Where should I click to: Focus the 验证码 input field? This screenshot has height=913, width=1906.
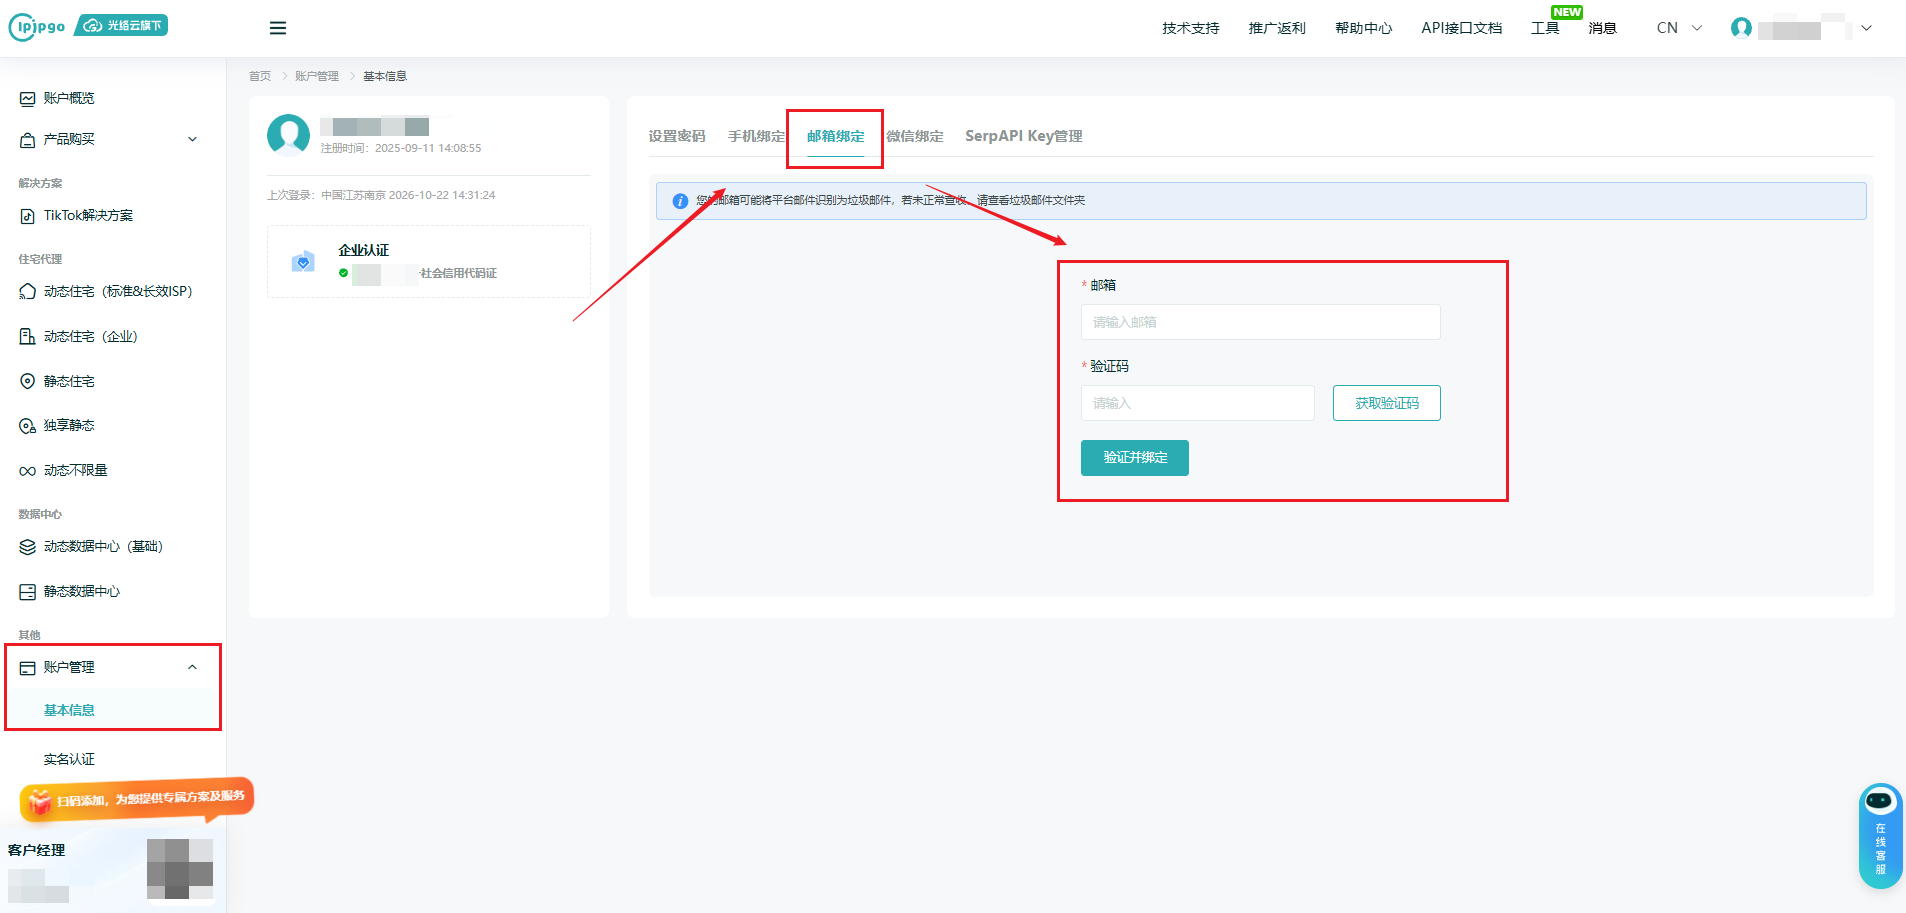coord(1198,403)
